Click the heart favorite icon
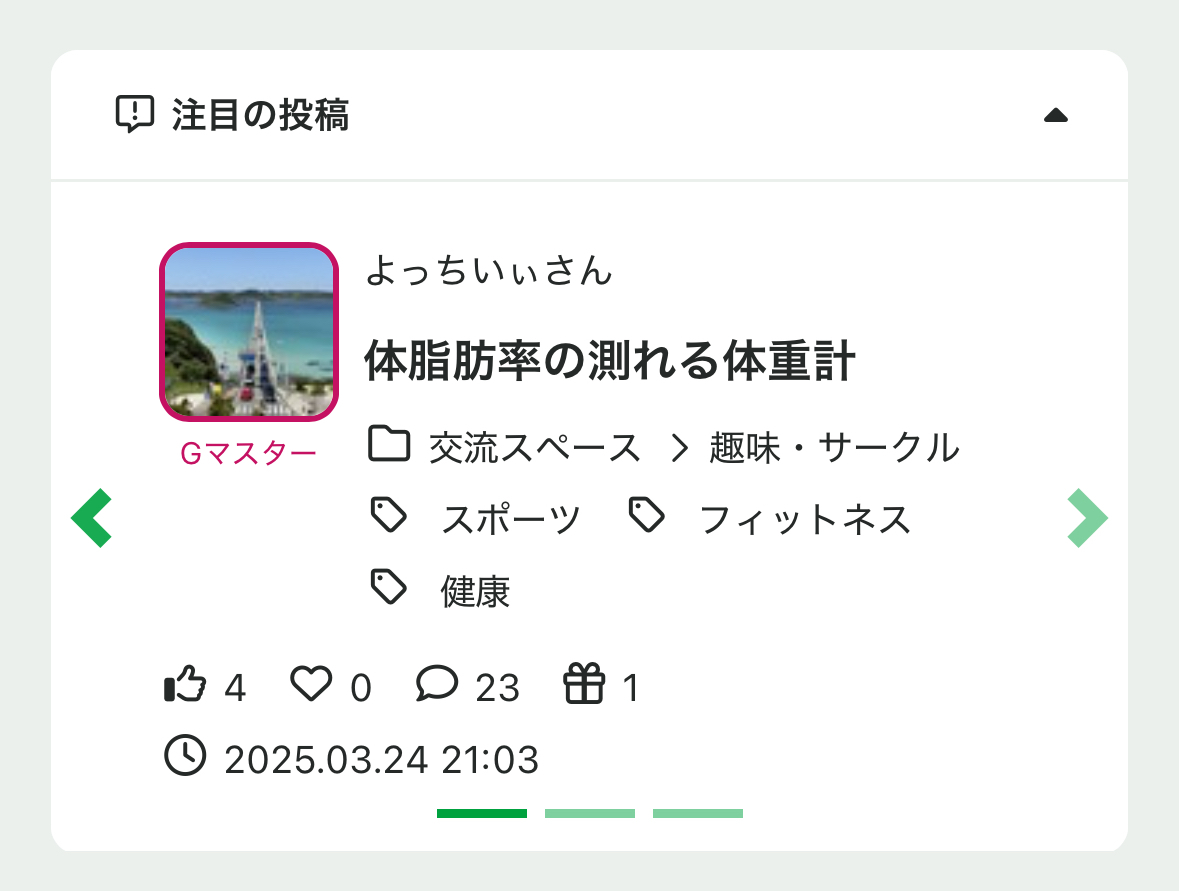This screenshot has height=891, width=1179. [x=310, y=685]
